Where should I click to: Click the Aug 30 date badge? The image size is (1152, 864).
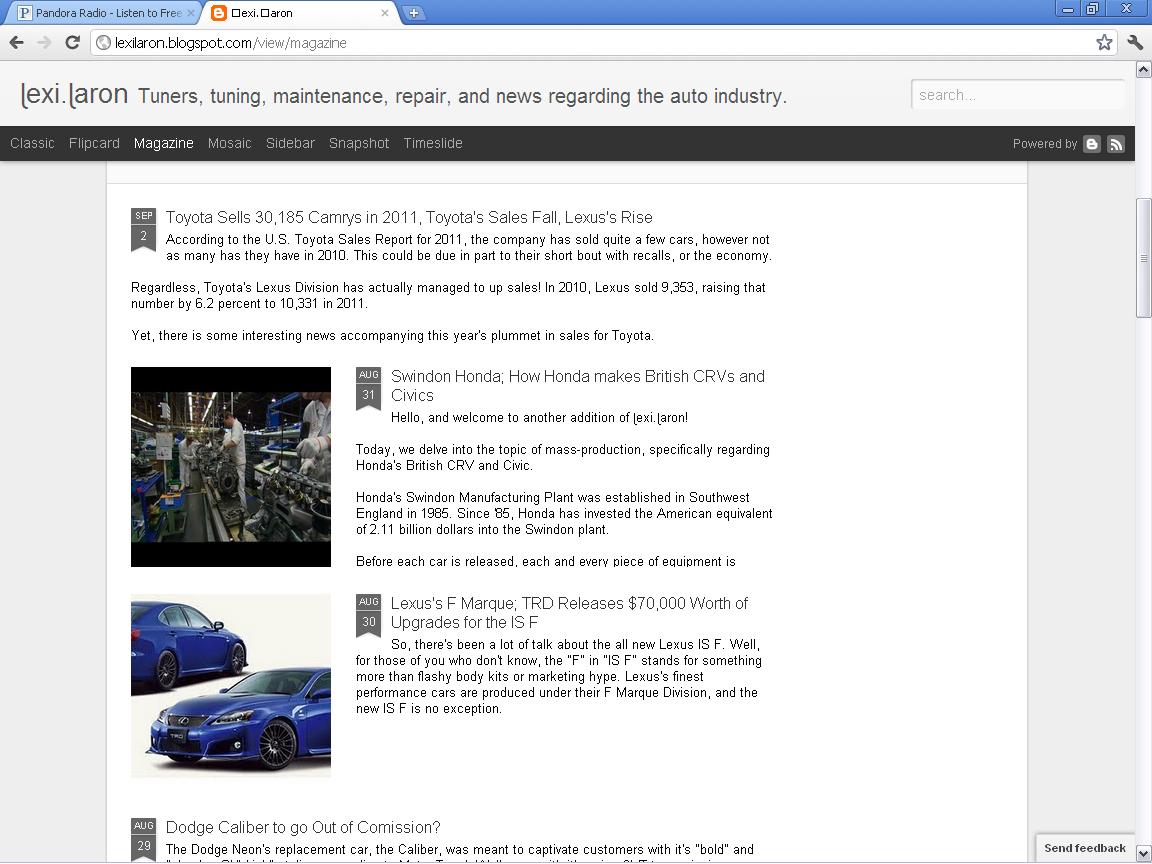pos(368,616)
